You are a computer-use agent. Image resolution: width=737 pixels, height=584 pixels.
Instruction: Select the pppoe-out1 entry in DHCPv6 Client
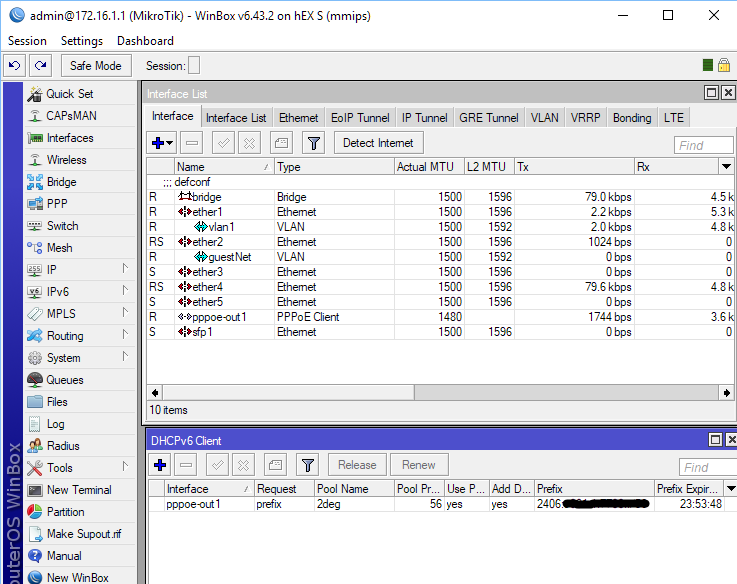[x=443, y=504]
